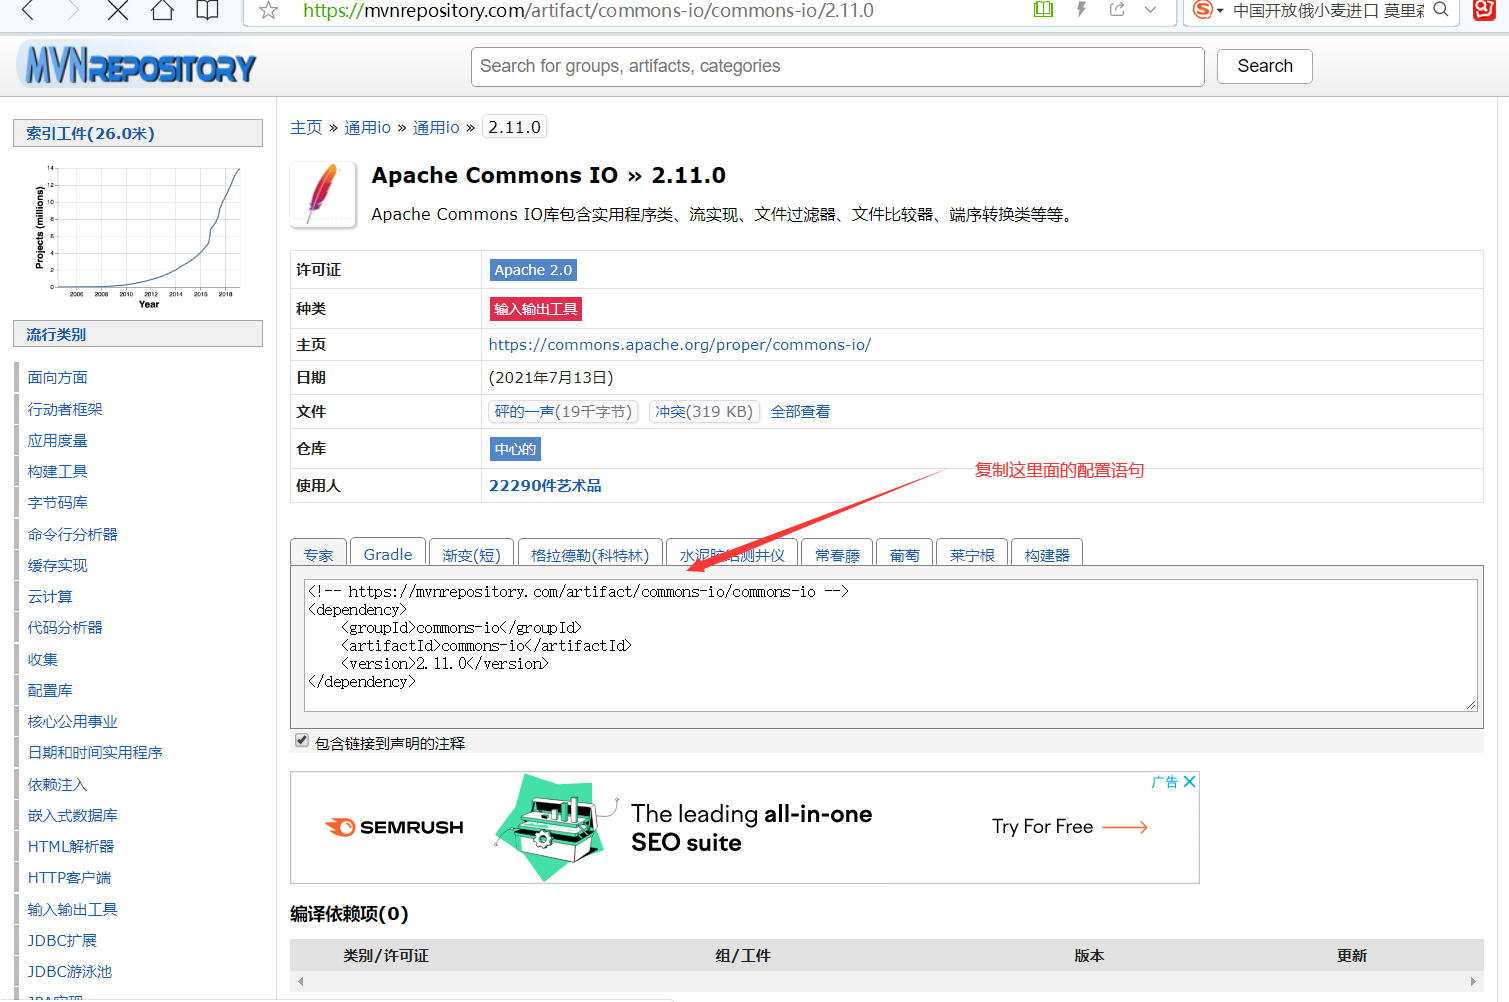1509x1002 pixels.
Task: Open 缓存实现 category in sidebar
Action: [57, 566]
